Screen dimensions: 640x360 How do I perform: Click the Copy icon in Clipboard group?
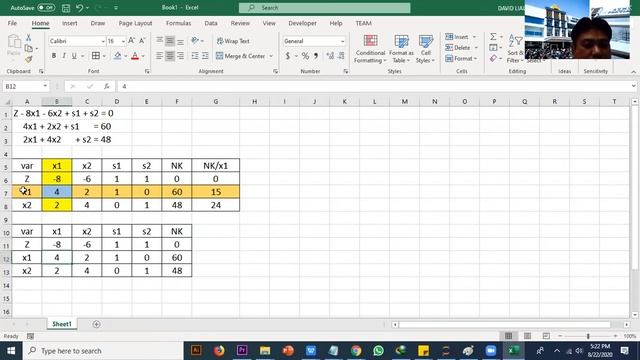[28, 49]
